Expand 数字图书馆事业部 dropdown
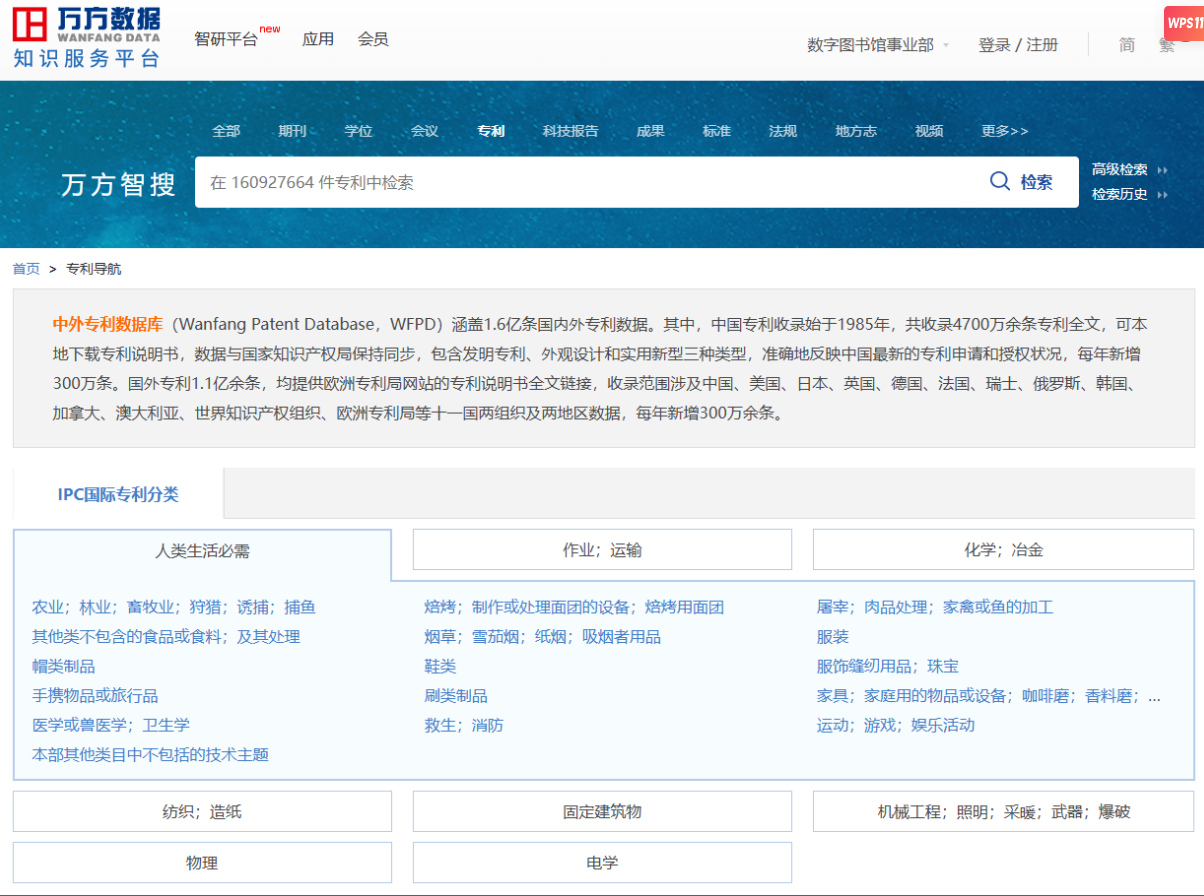This screenshot has height=896, width=1204. click(x=946, y=45)
